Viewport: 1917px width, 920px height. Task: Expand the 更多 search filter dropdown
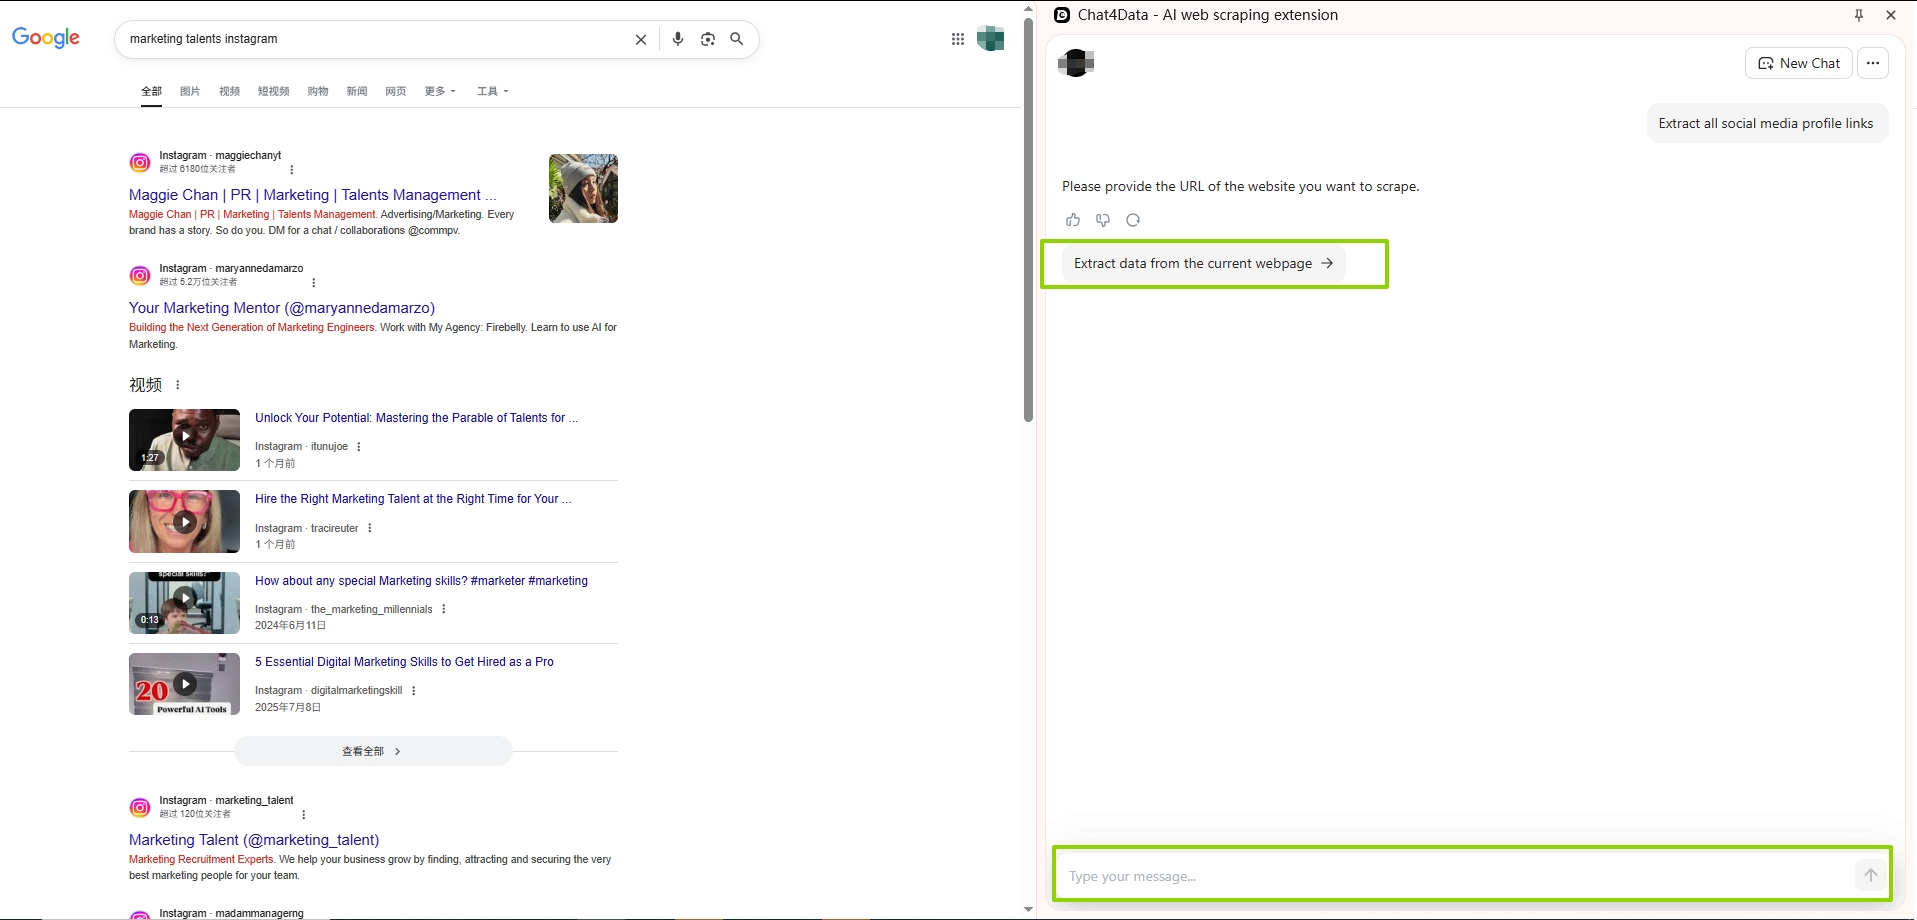440,91
